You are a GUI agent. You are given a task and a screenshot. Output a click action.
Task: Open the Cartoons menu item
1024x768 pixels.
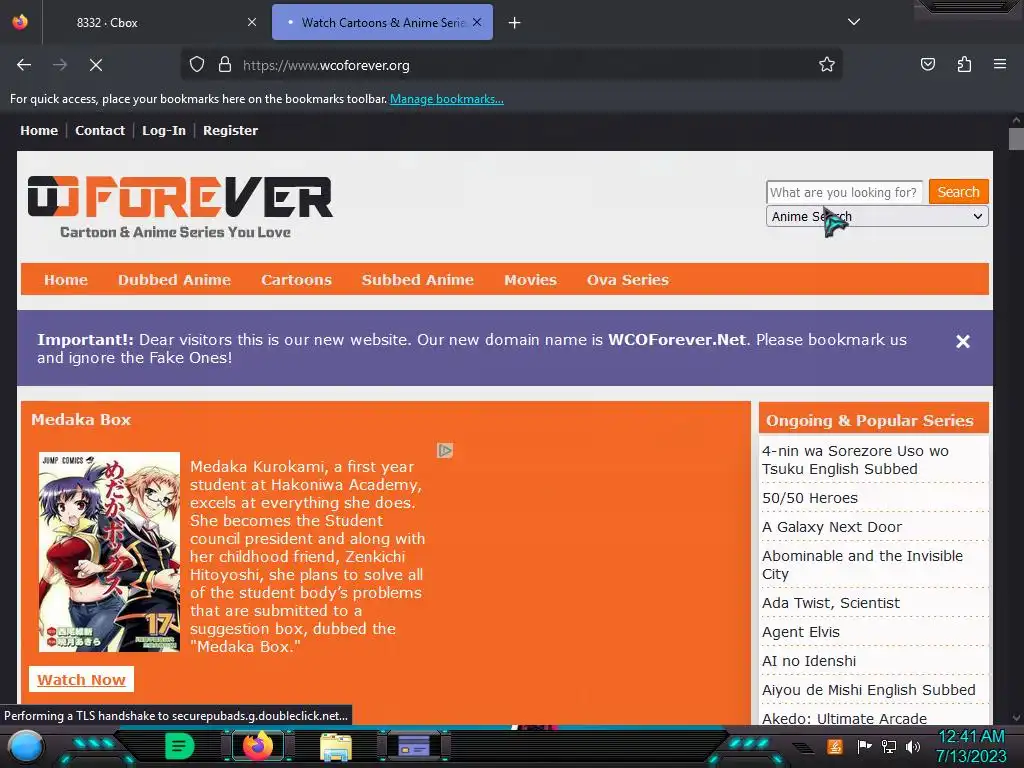(296, 280)
